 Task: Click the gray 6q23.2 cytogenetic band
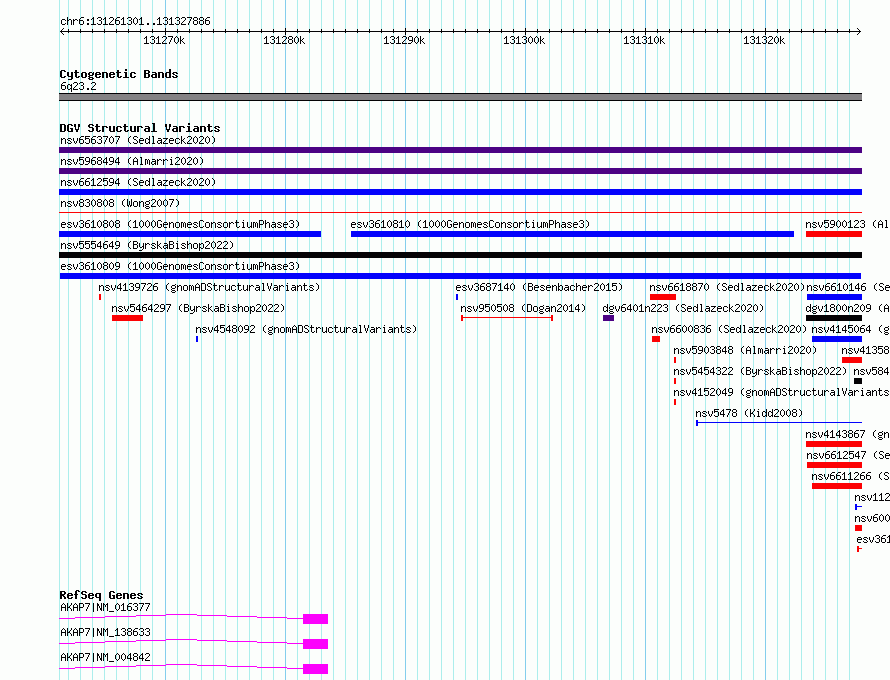pos(460,97)
